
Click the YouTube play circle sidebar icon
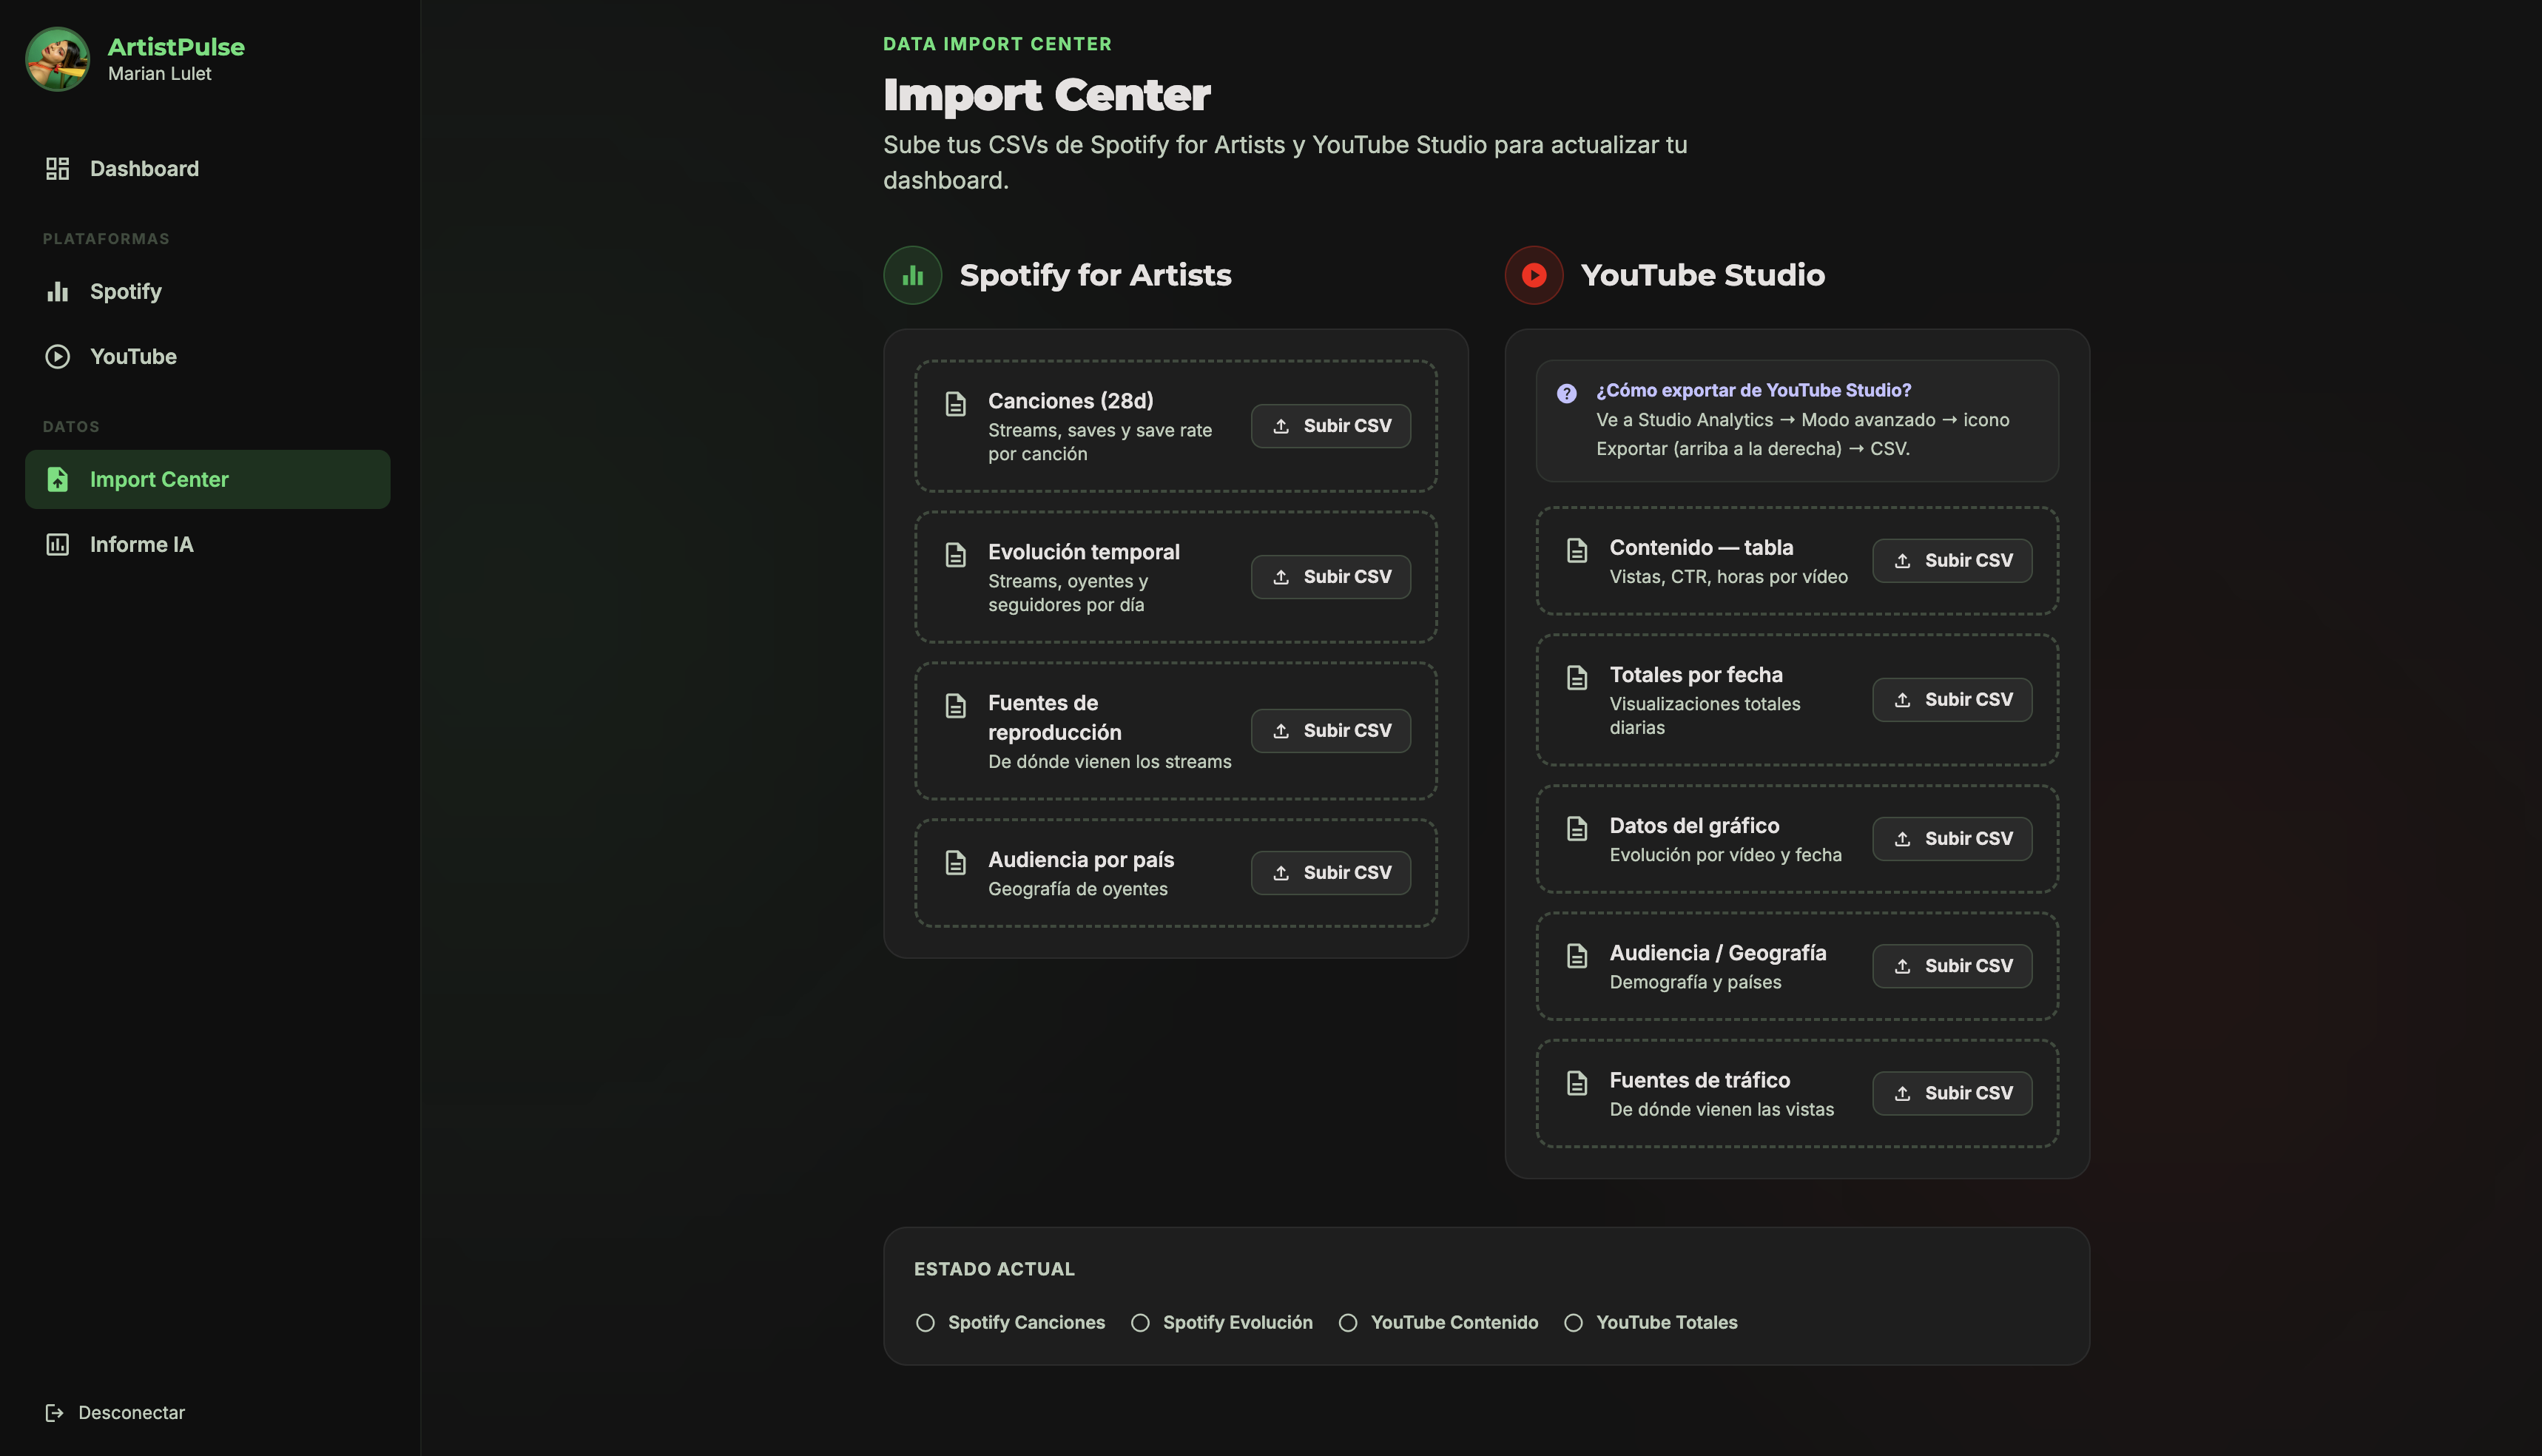pyautogui.click(x=57, y=356)
